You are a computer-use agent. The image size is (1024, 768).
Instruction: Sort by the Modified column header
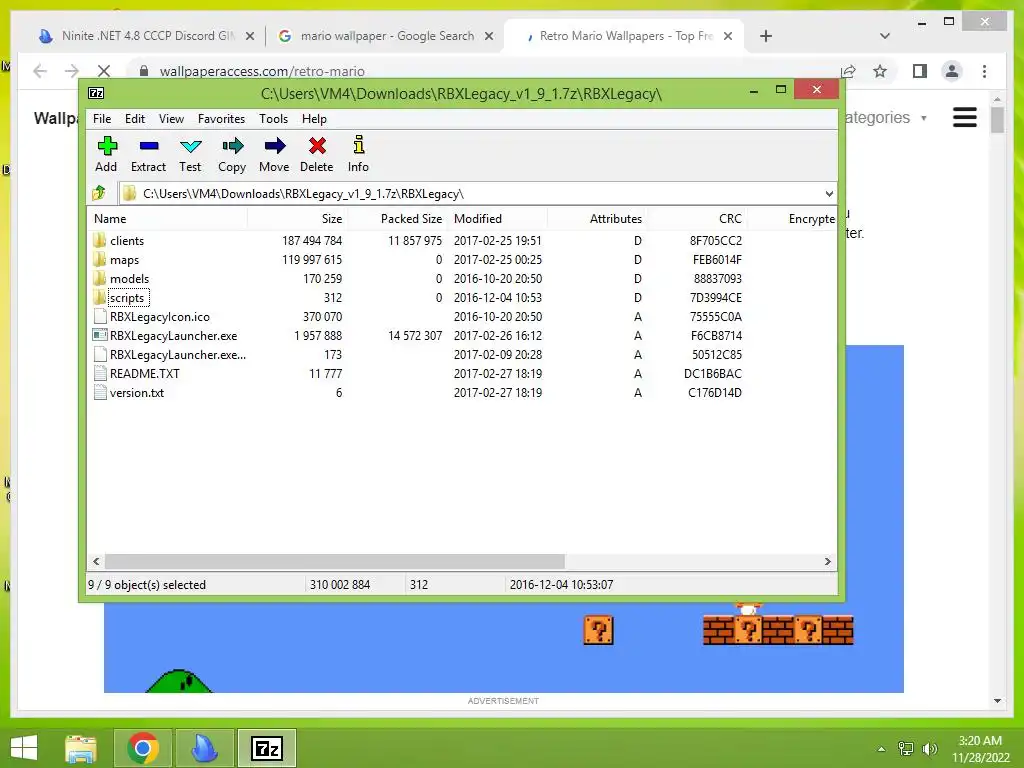click(x=498, y=219)
